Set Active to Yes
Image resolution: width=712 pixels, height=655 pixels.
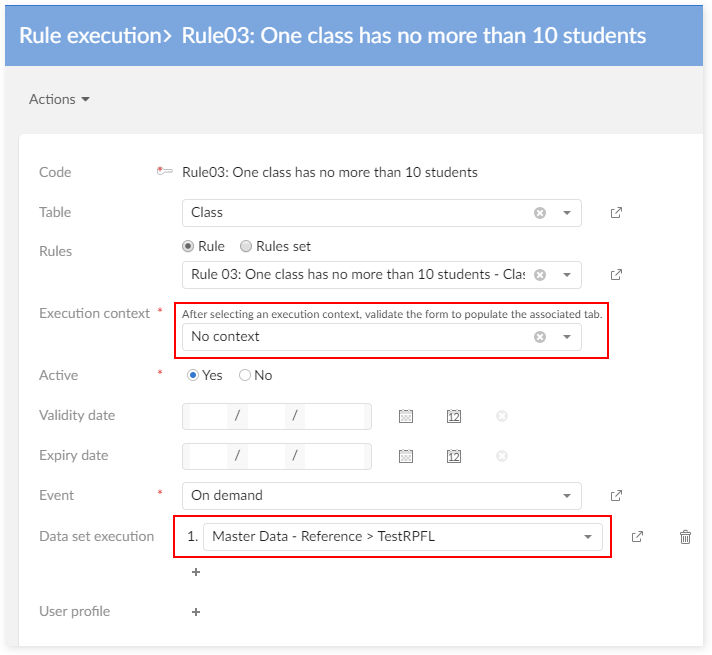point(193,375)
